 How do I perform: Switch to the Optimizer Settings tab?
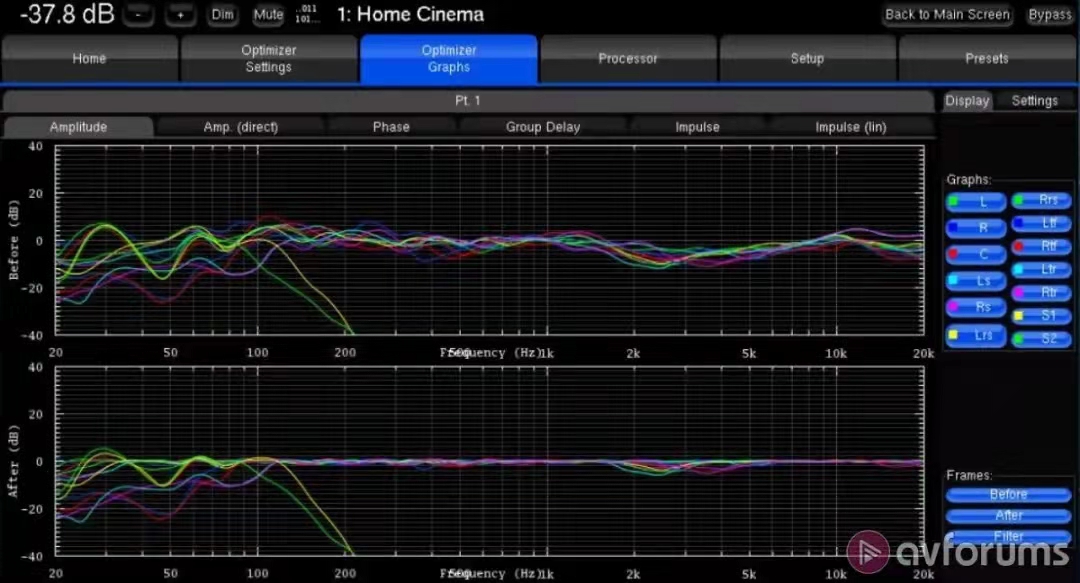pyautogui.click(x=268, y=58)
